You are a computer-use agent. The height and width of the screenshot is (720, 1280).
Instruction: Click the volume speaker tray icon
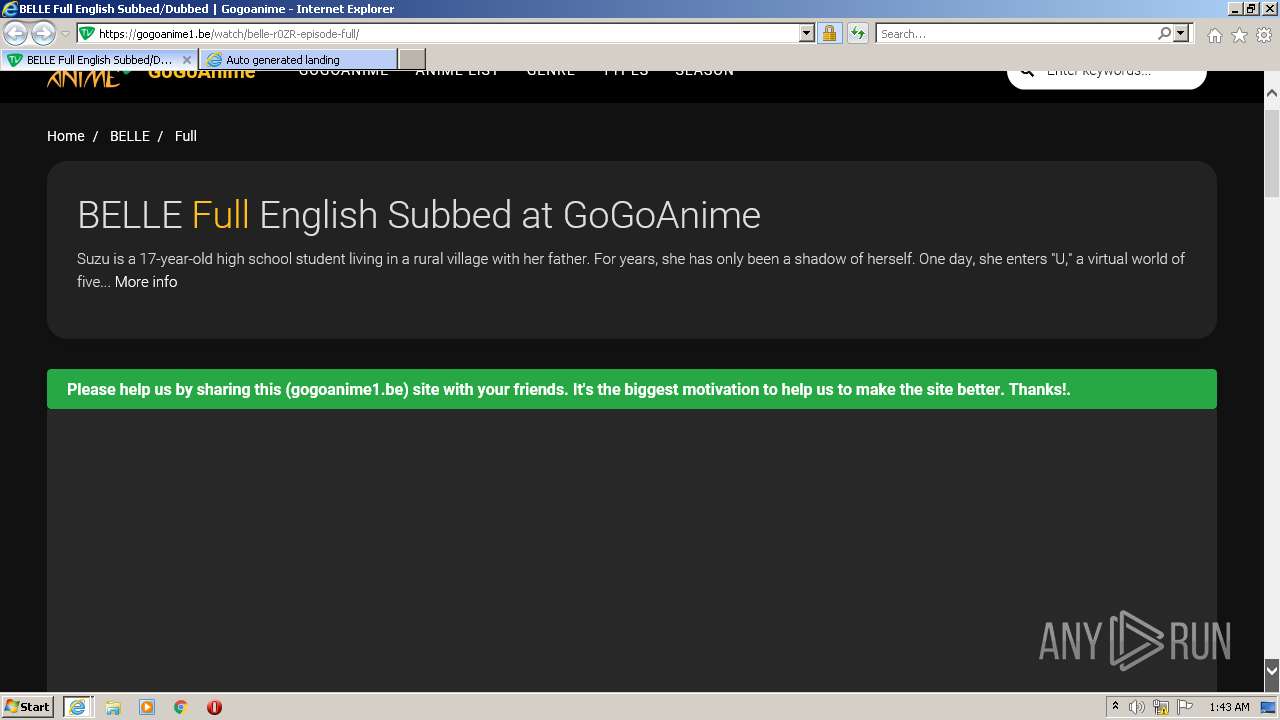[1137, 707]
